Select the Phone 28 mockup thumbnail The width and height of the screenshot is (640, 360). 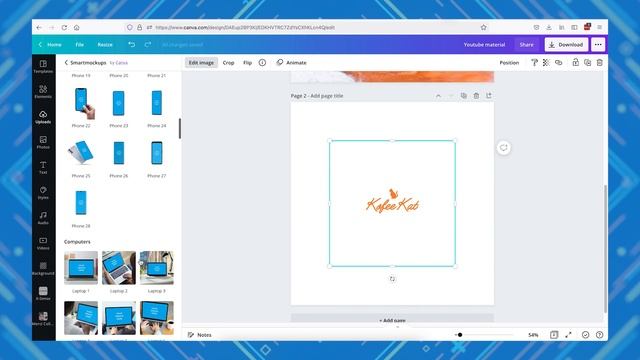point(81,203)
